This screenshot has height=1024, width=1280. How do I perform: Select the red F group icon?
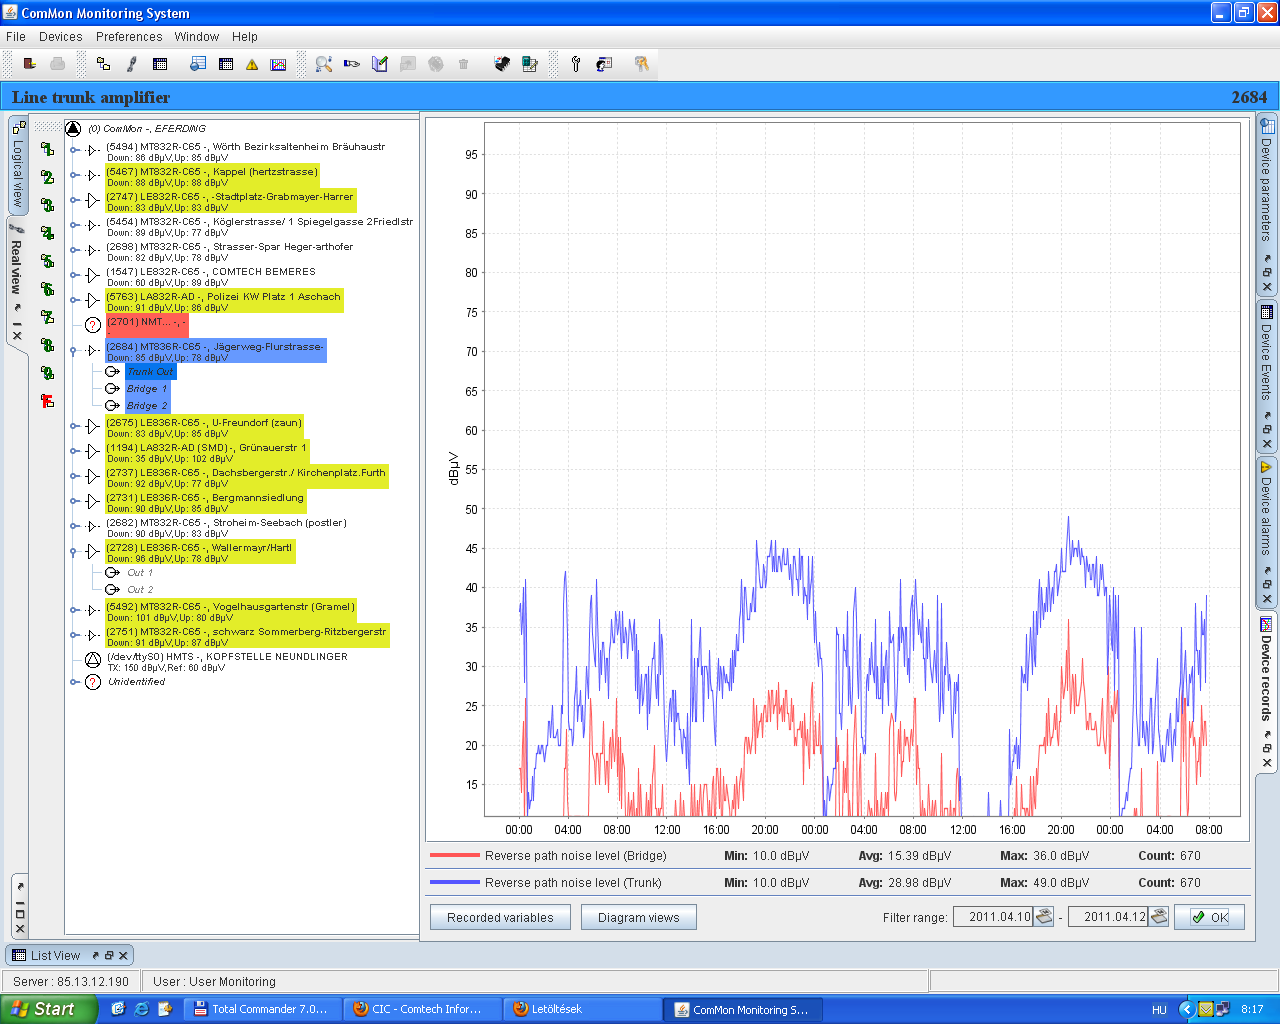pyautogui.click(x=47, y=401)
